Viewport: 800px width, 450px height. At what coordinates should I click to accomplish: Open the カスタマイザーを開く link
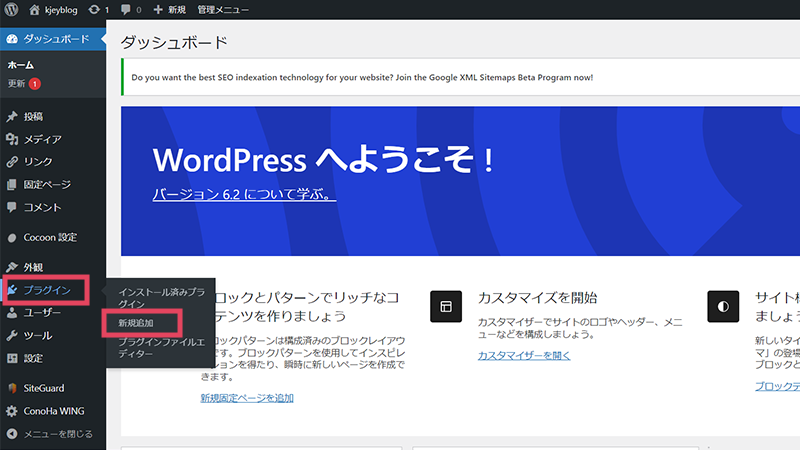tap(524, 355)
